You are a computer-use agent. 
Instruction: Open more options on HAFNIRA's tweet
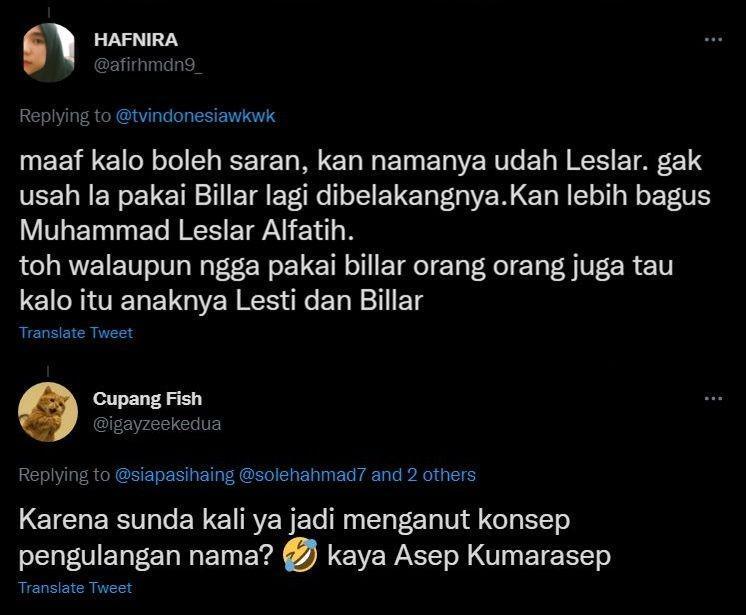coord(713,39)
